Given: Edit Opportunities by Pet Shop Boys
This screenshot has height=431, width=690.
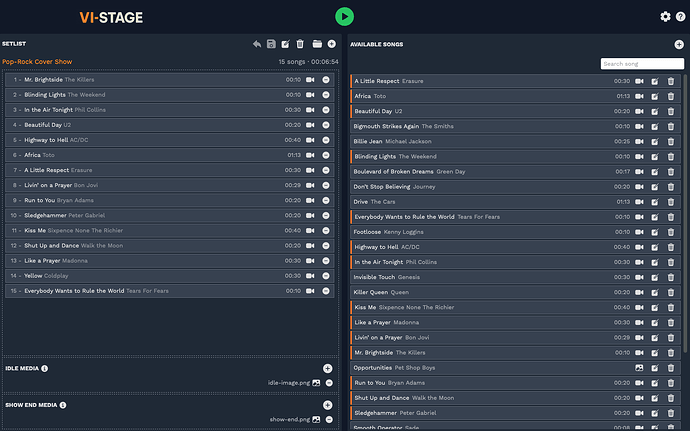Looking at the screenshot, I should point(655,368).
